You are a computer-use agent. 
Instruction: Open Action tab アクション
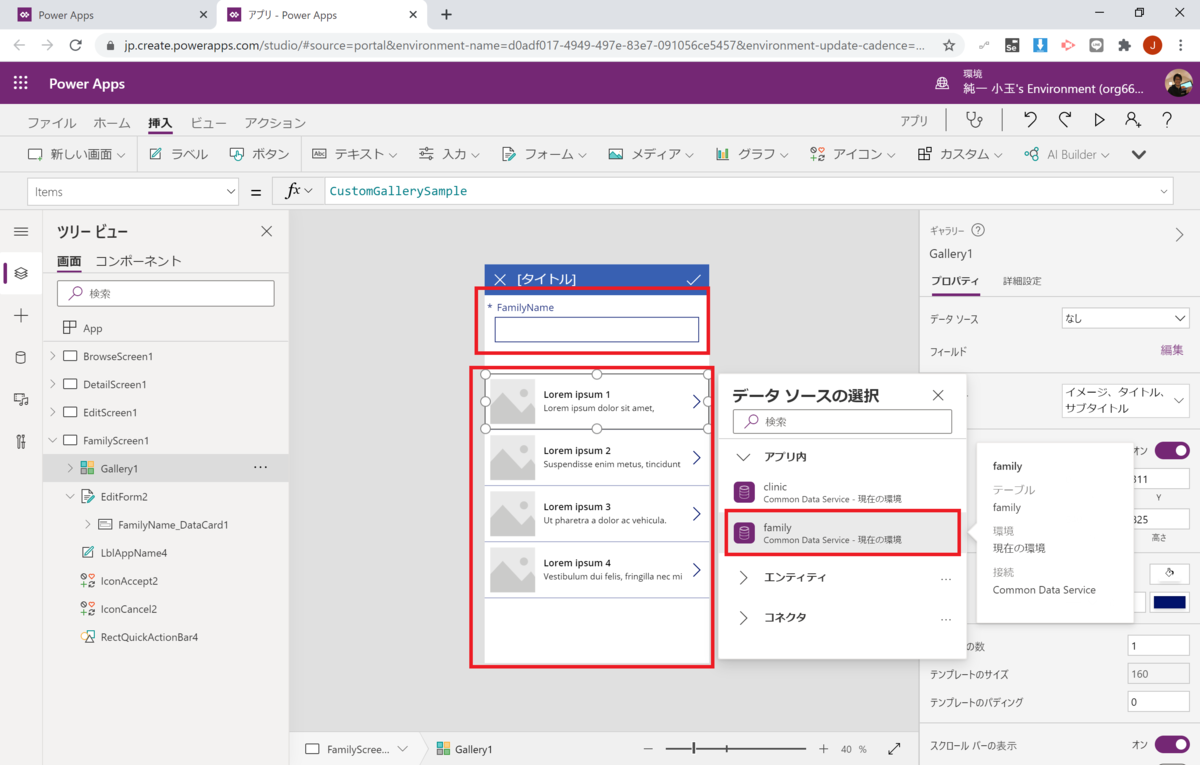coord(275,123)
